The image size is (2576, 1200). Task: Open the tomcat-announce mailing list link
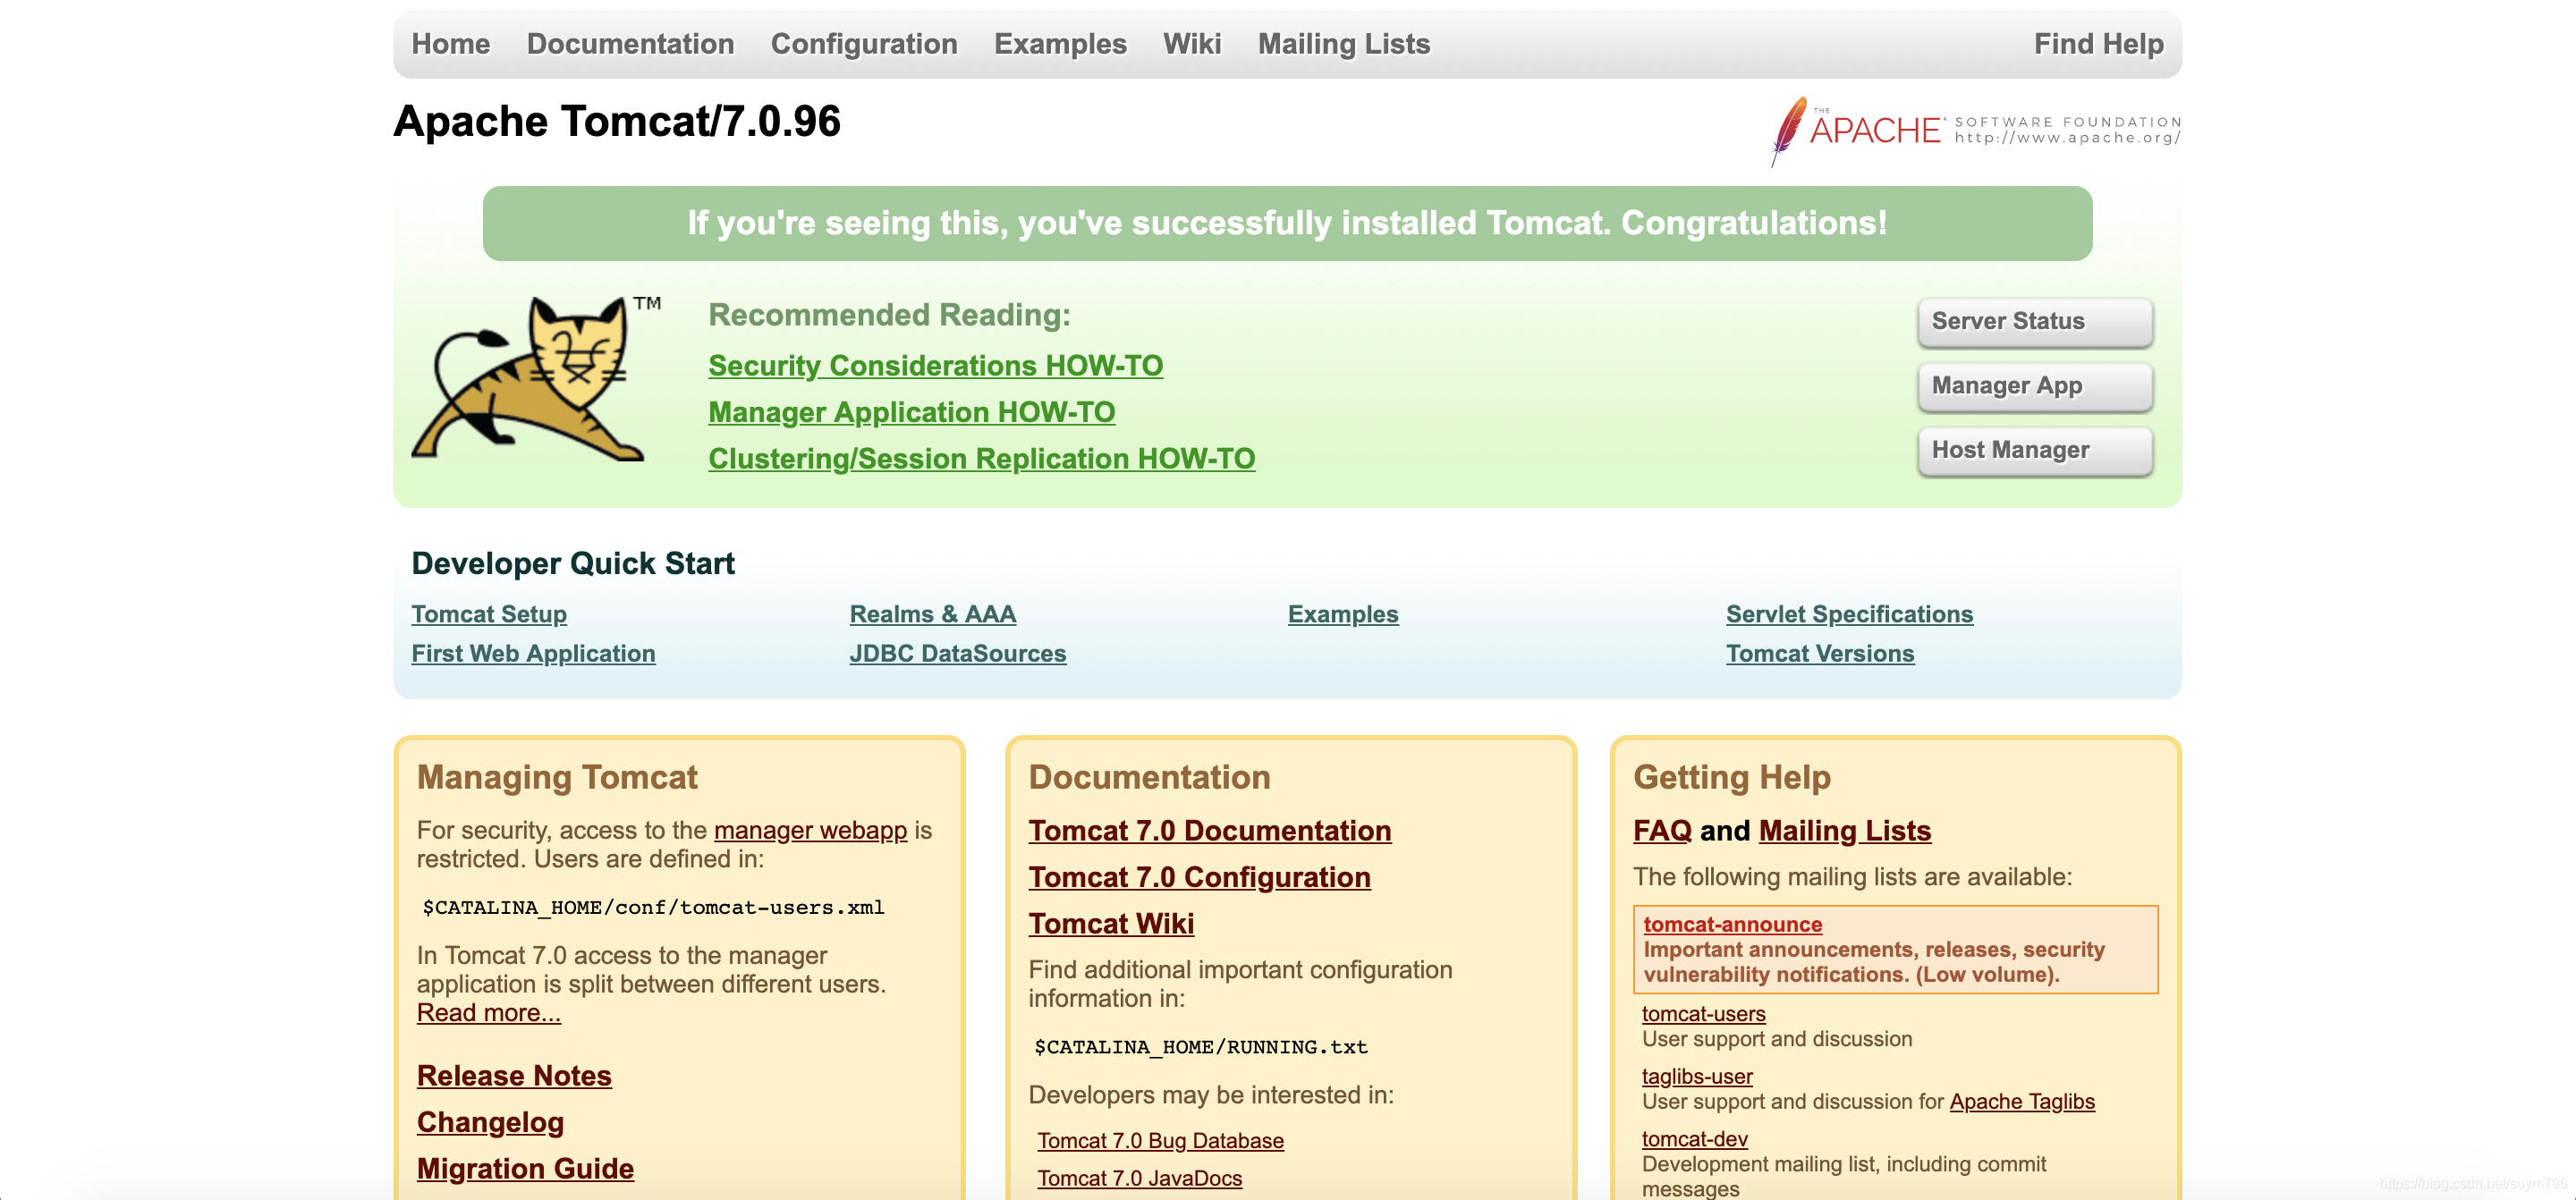[1733, 925]
